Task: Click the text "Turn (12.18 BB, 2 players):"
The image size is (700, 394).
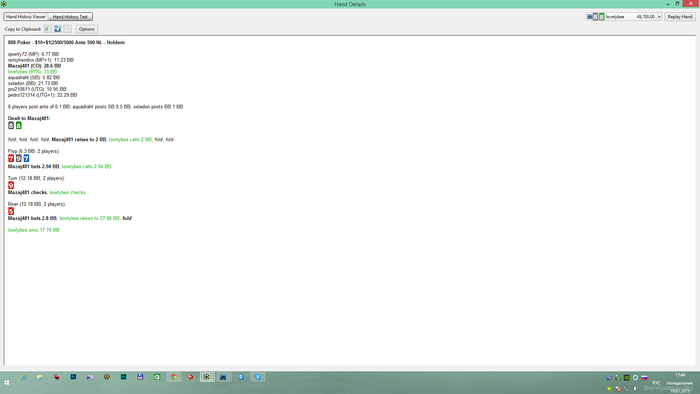Action: click(x=36, y=178)
